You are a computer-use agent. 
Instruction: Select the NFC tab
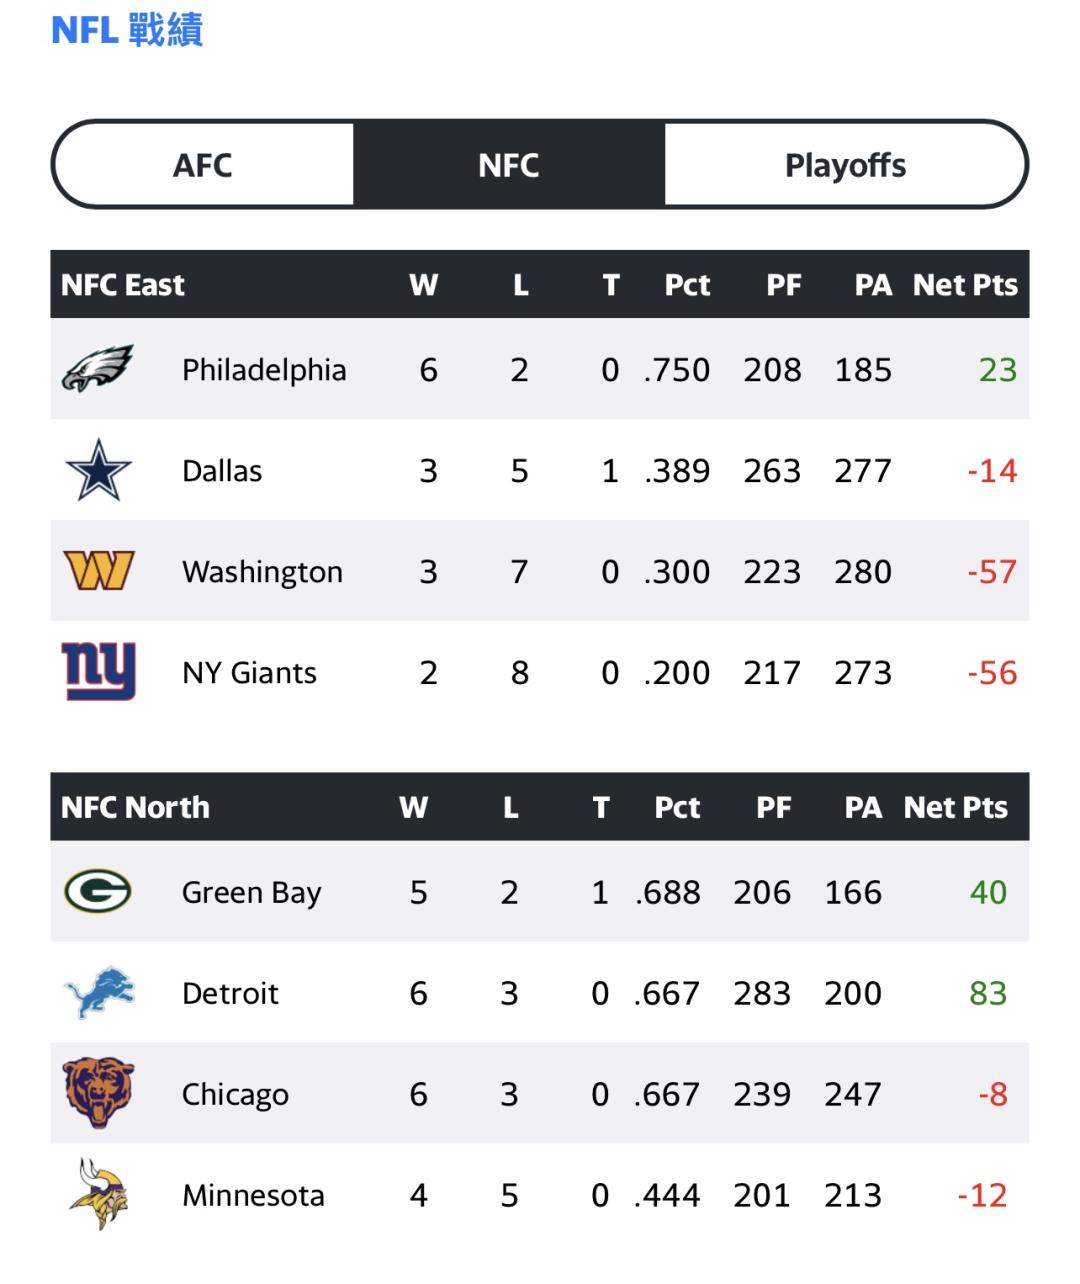point(508,165)
